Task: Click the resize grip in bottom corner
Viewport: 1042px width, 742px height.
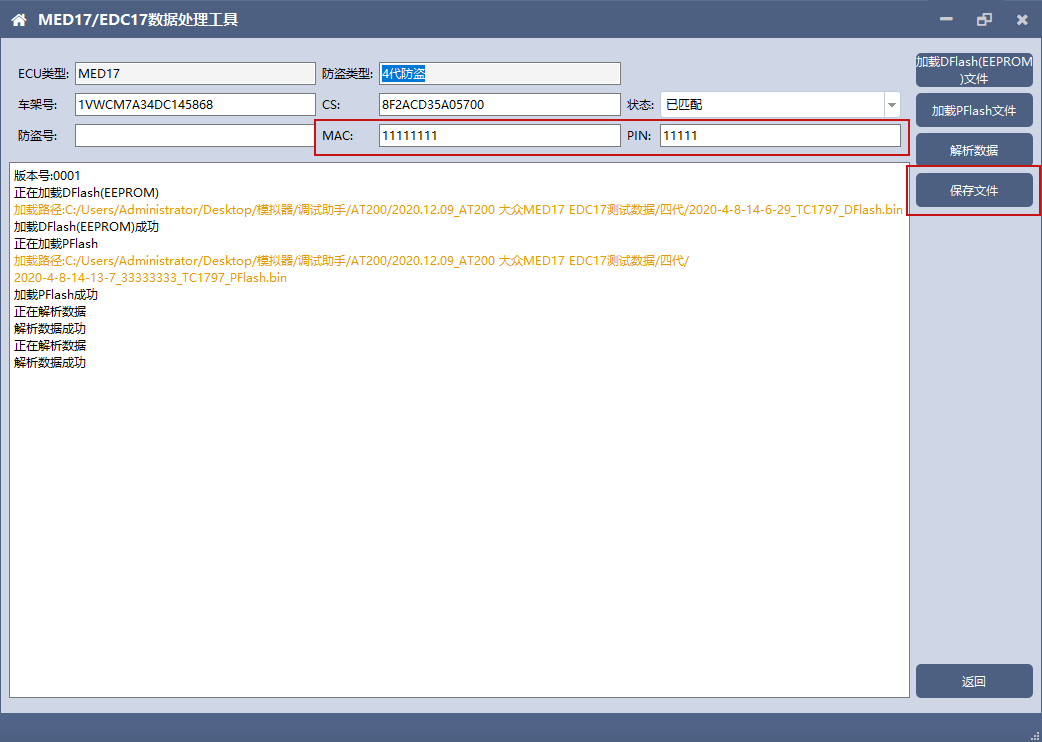Action: tap(1035, 735)
